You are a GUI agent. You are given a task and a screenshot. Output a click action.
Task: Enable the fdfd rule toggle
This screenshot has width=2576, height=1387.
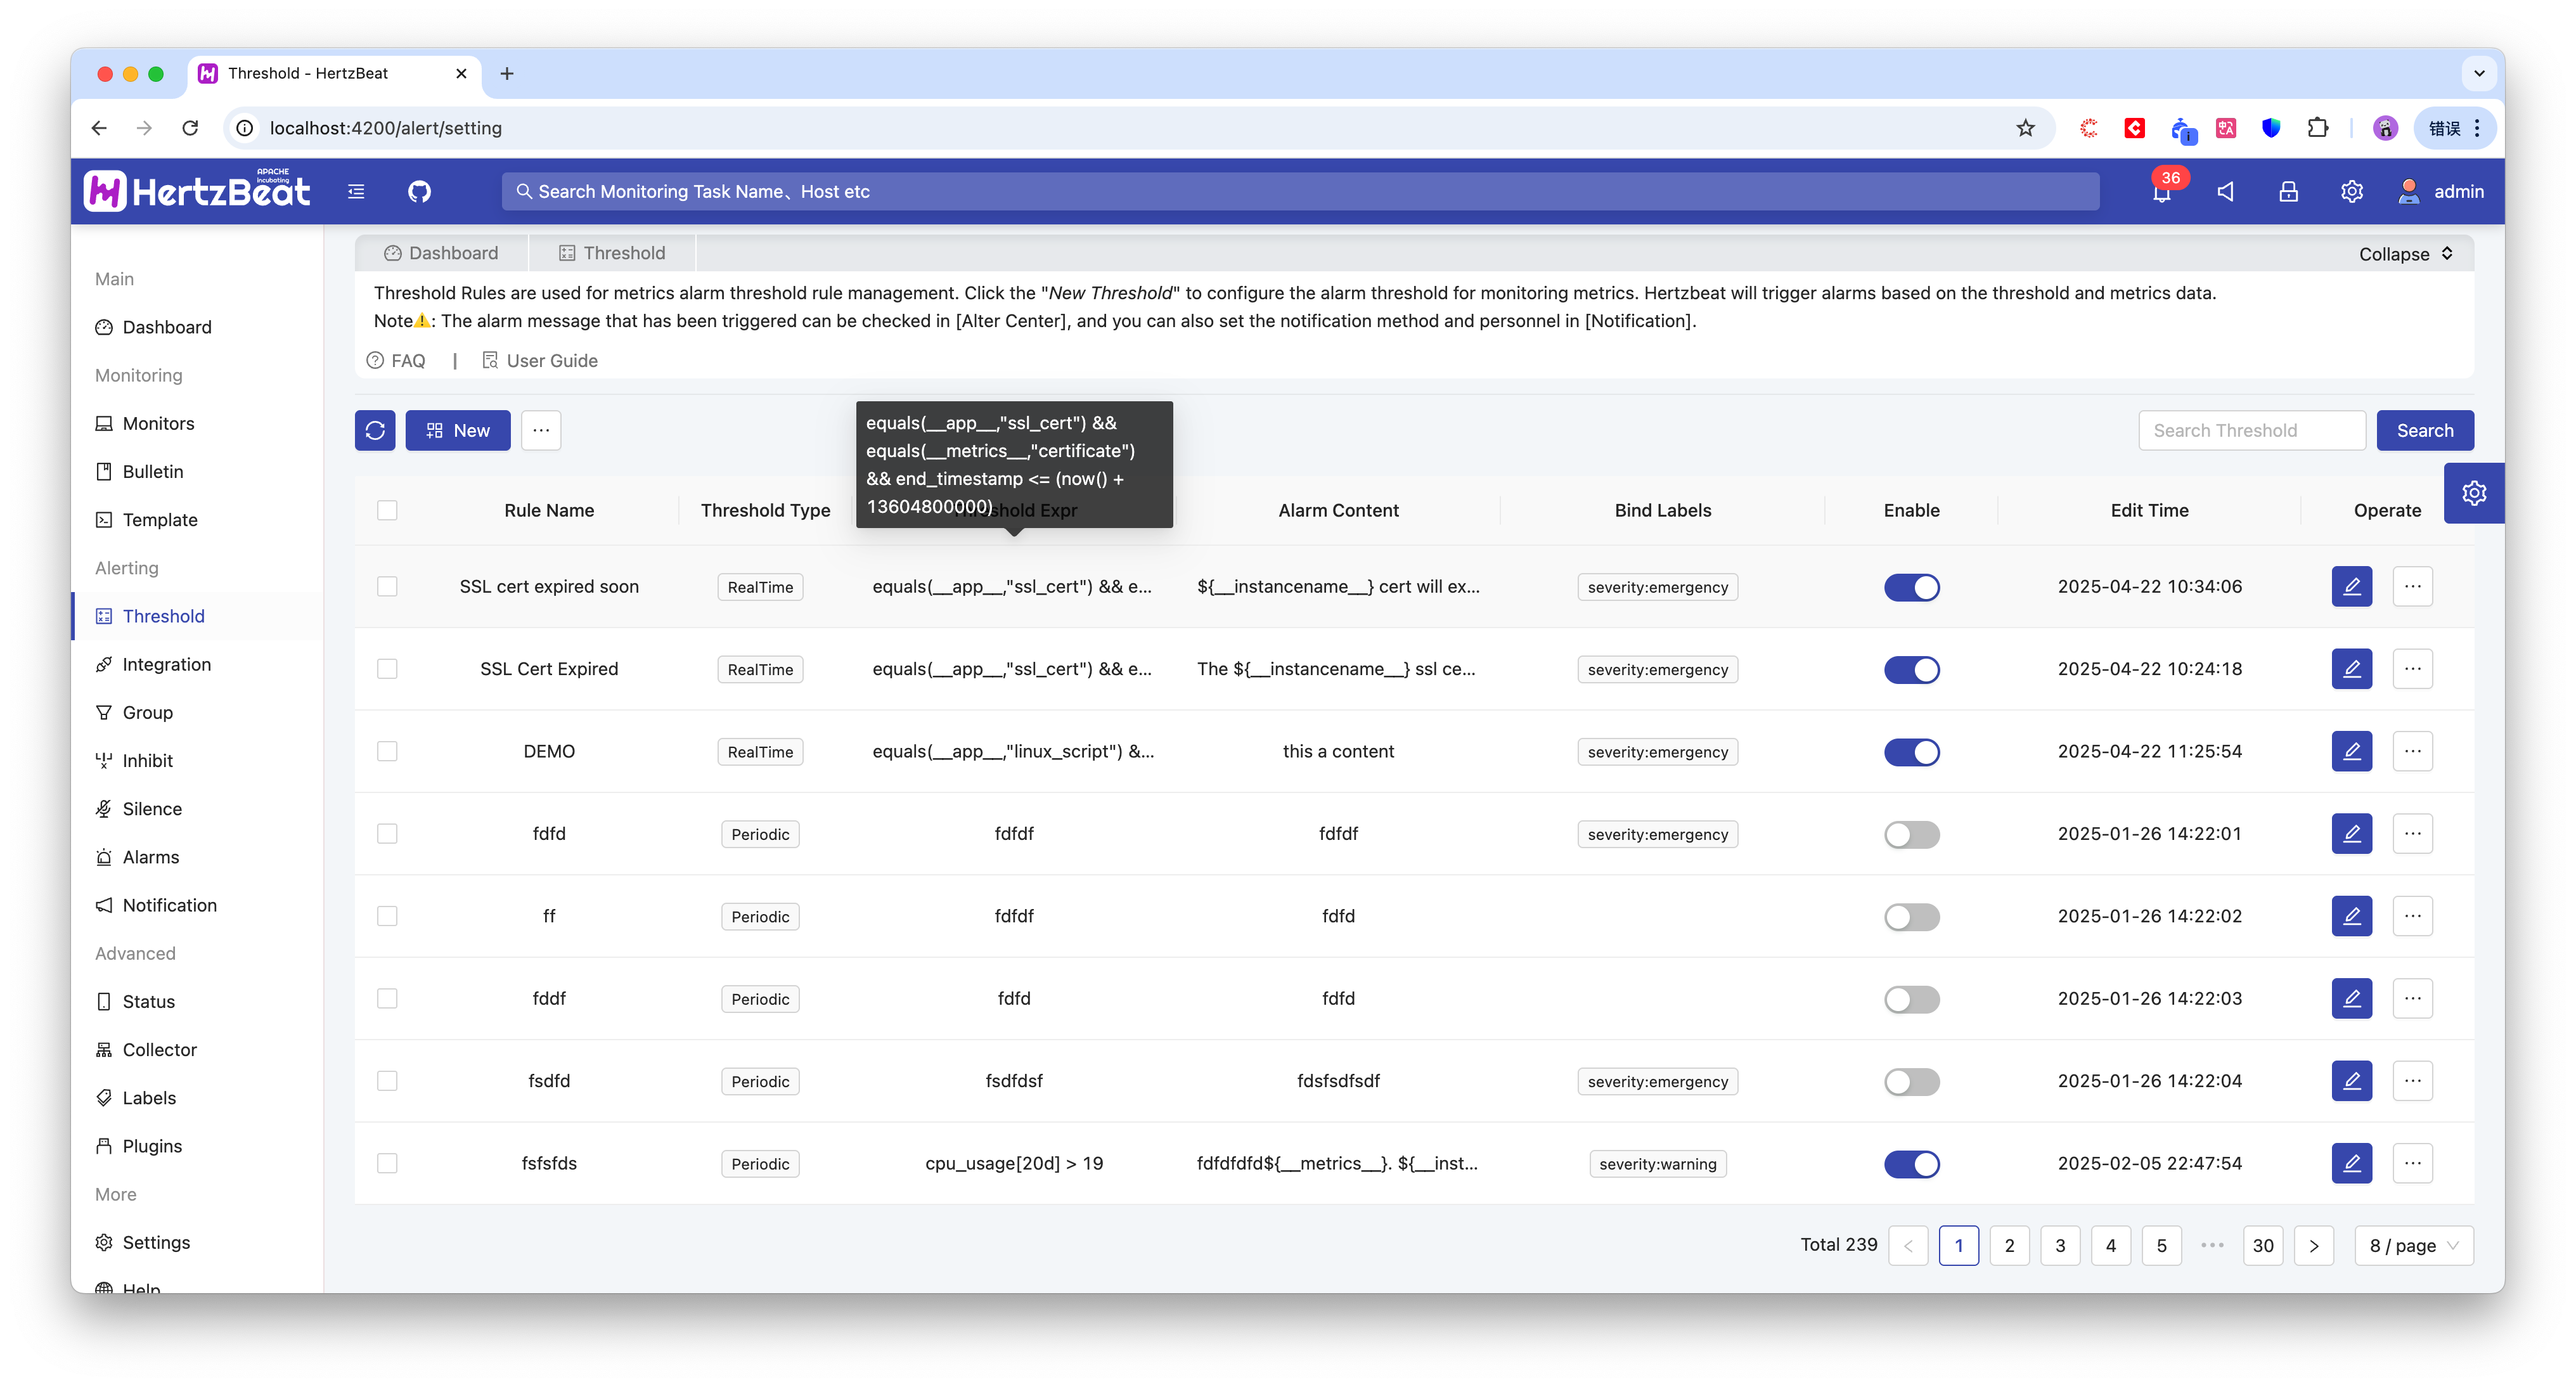tap(1911, 834)
